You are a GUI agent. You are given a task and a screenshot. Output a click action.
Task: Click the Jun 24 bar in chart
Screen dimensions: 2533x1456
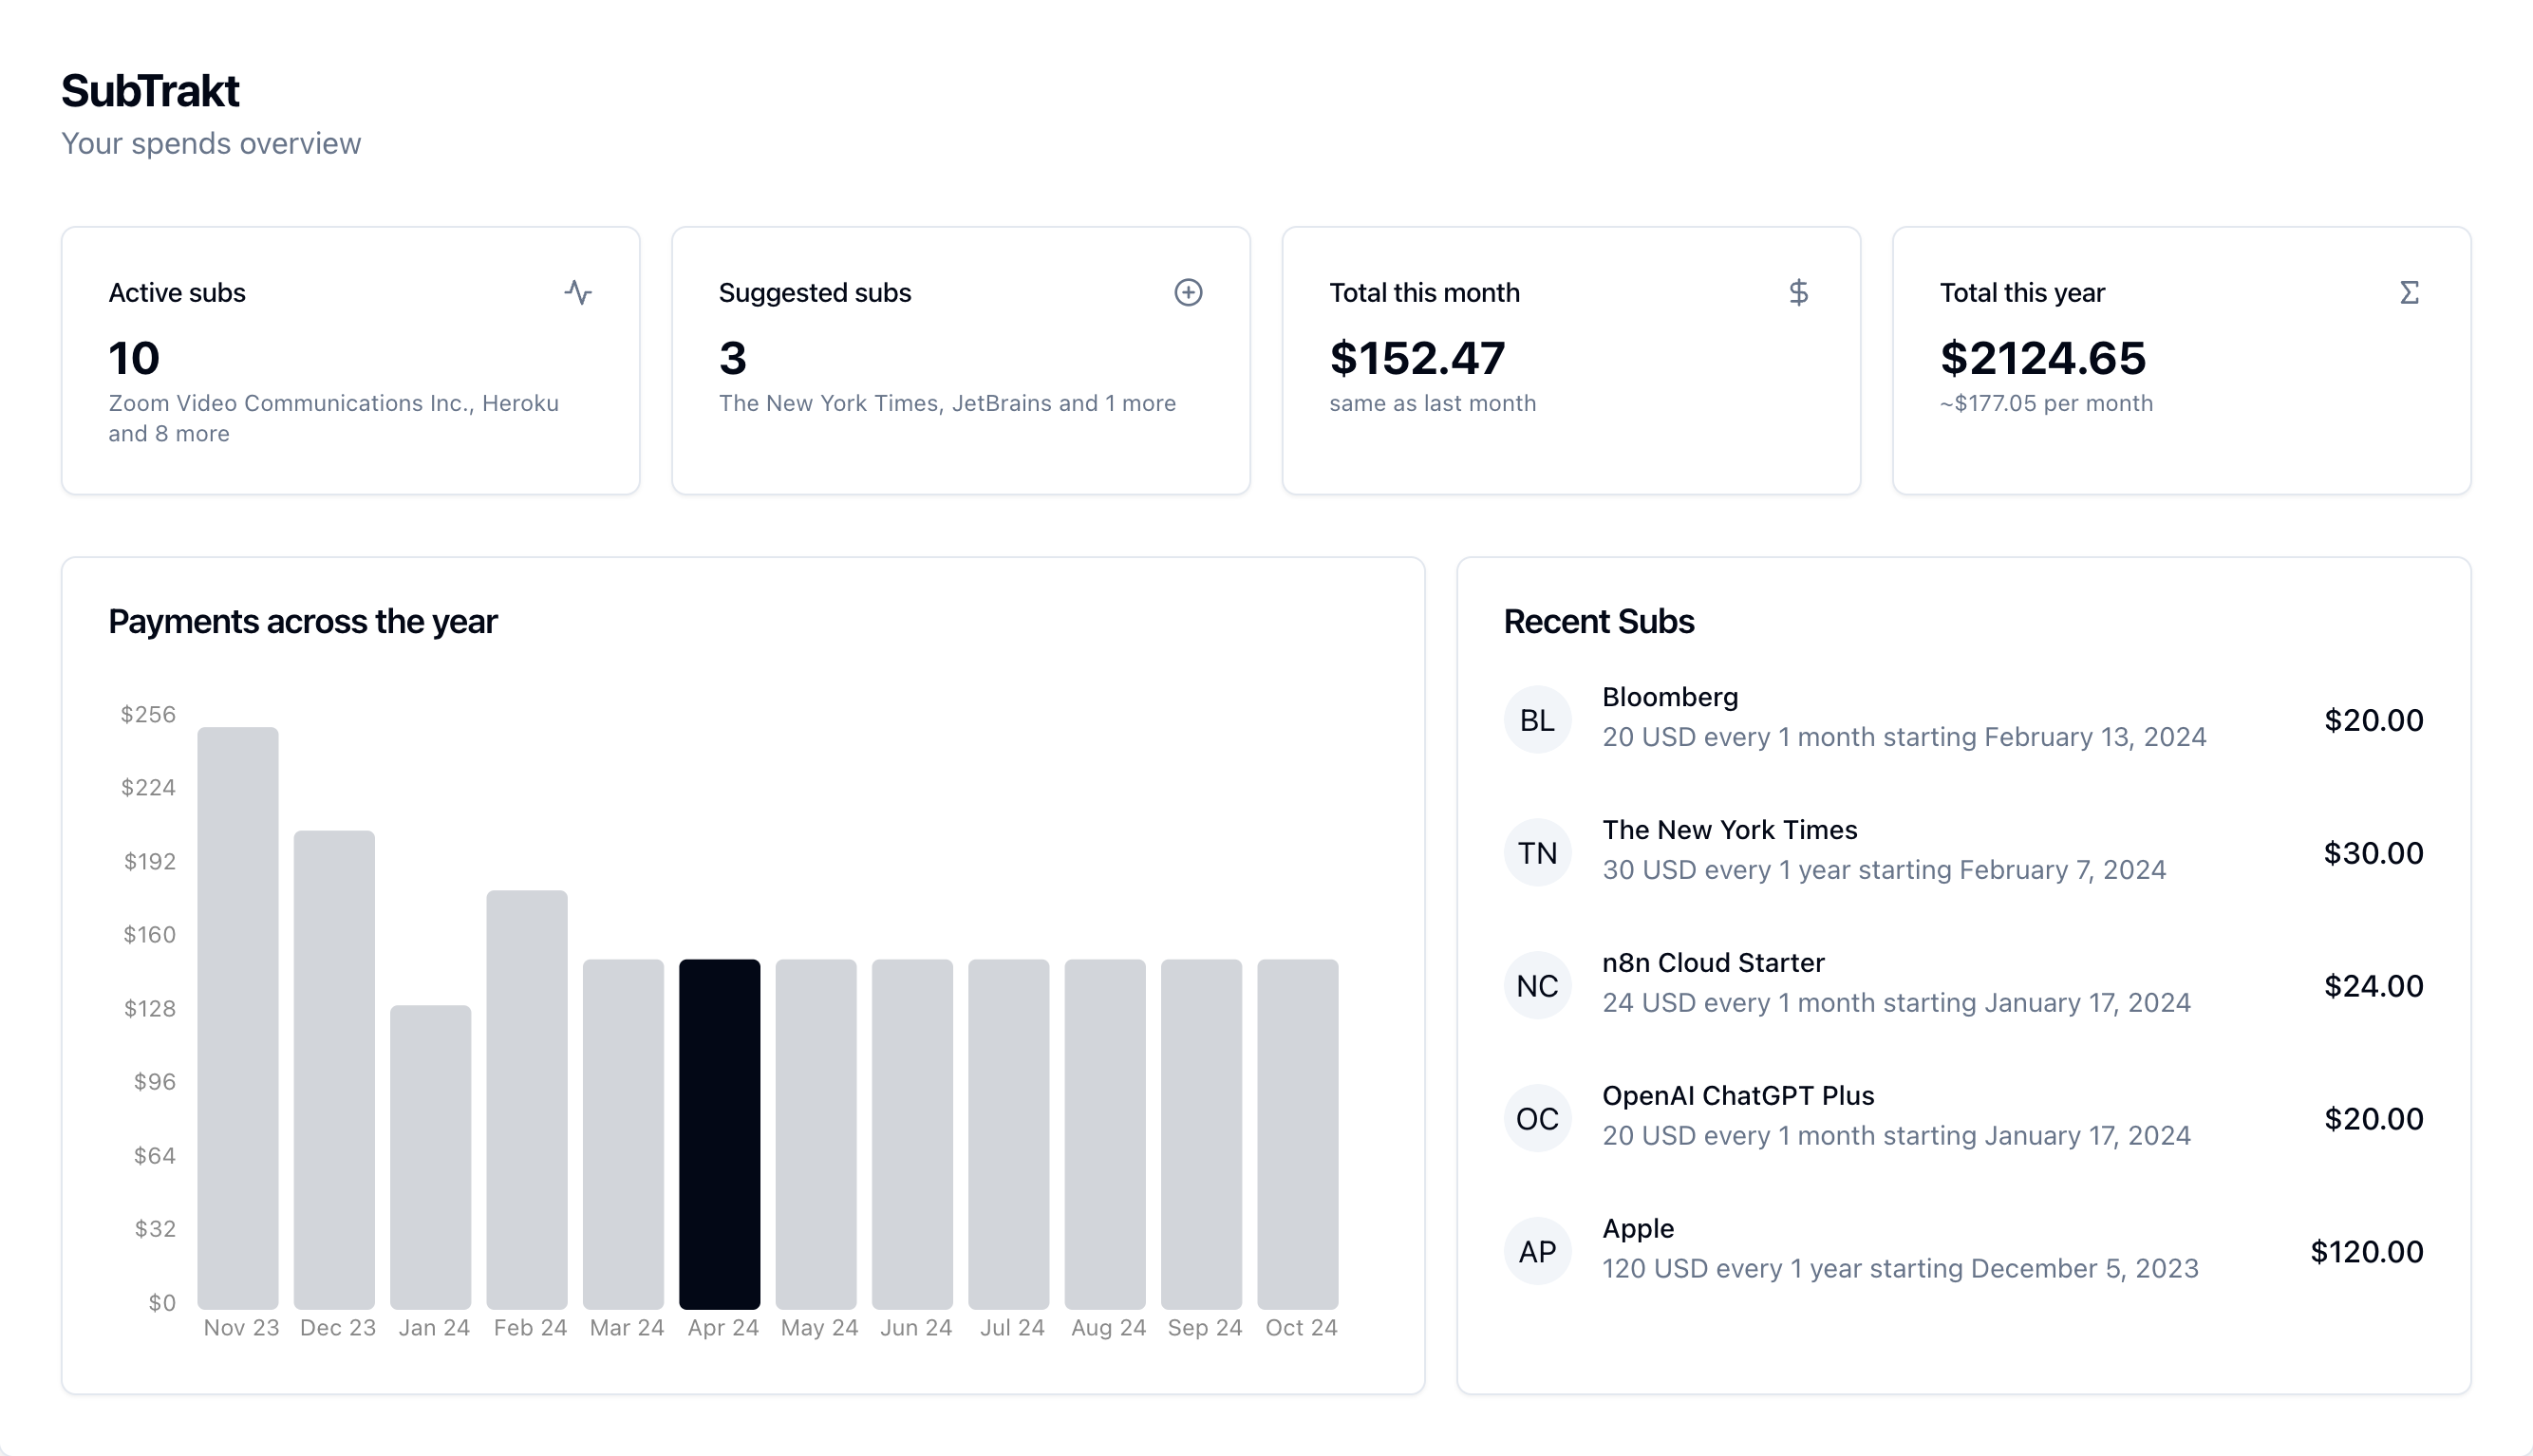(x=912, y=1134)
